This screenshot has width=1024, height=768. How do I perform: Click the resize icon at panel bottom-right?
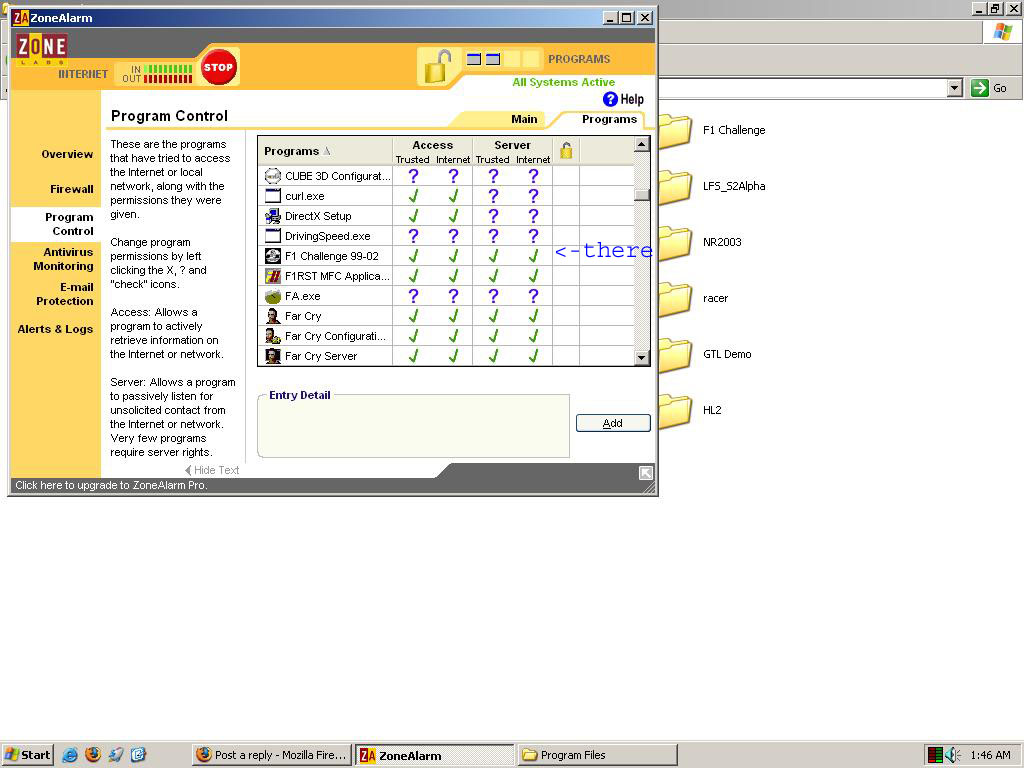[646, 473]
